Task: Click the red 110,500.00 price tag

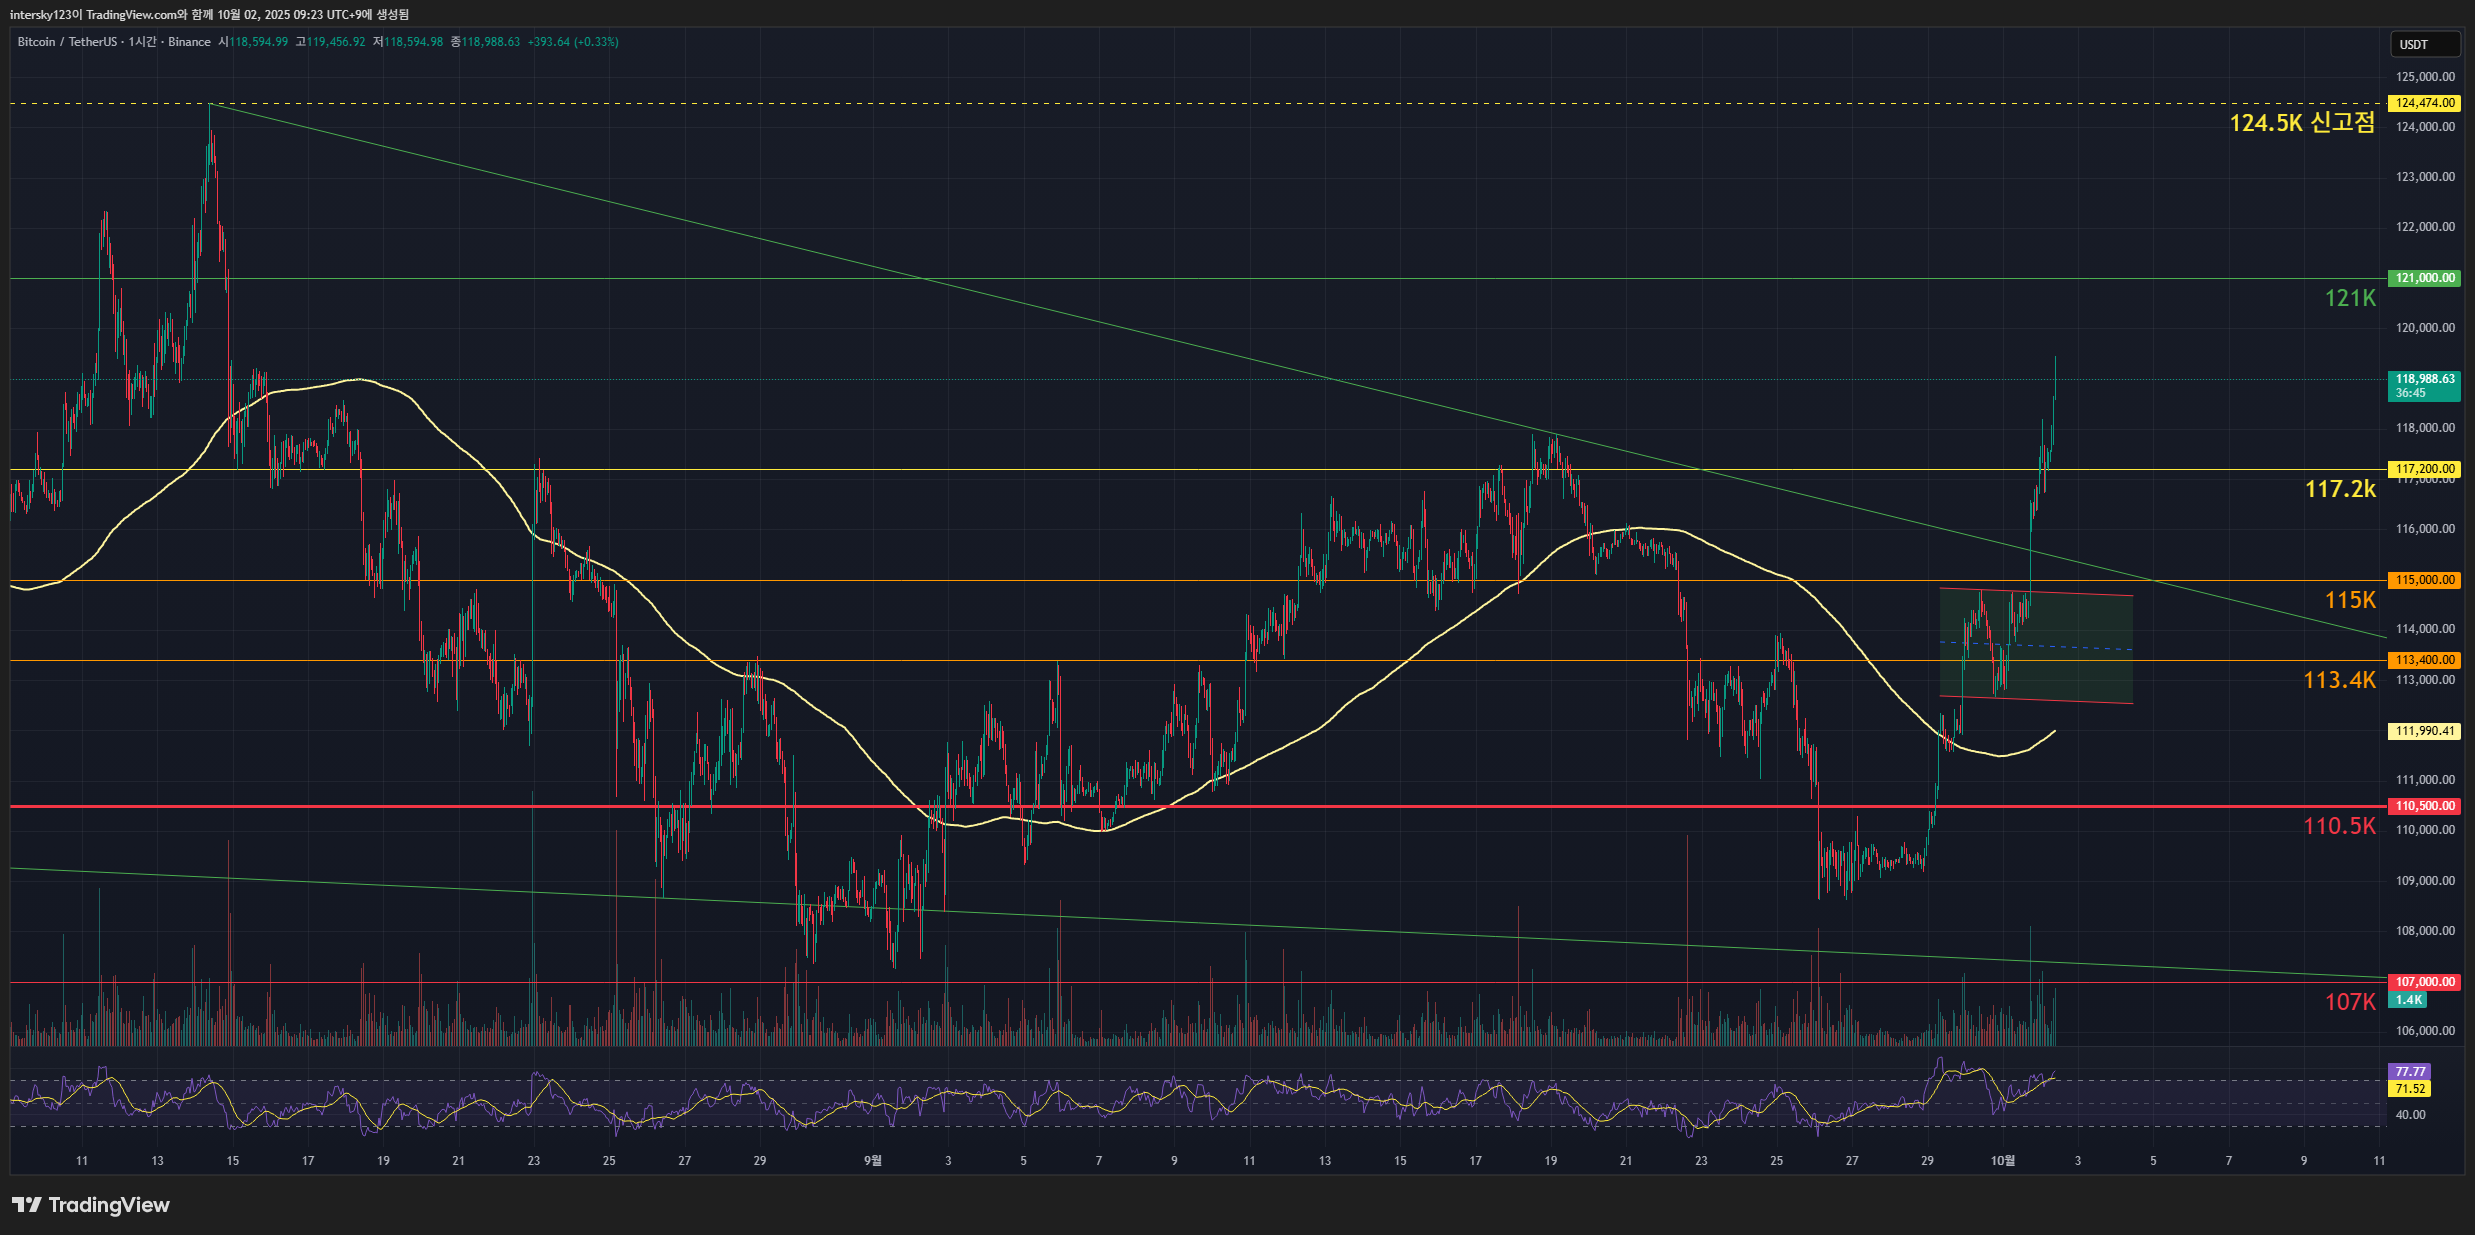Action: click(2424, 806)
